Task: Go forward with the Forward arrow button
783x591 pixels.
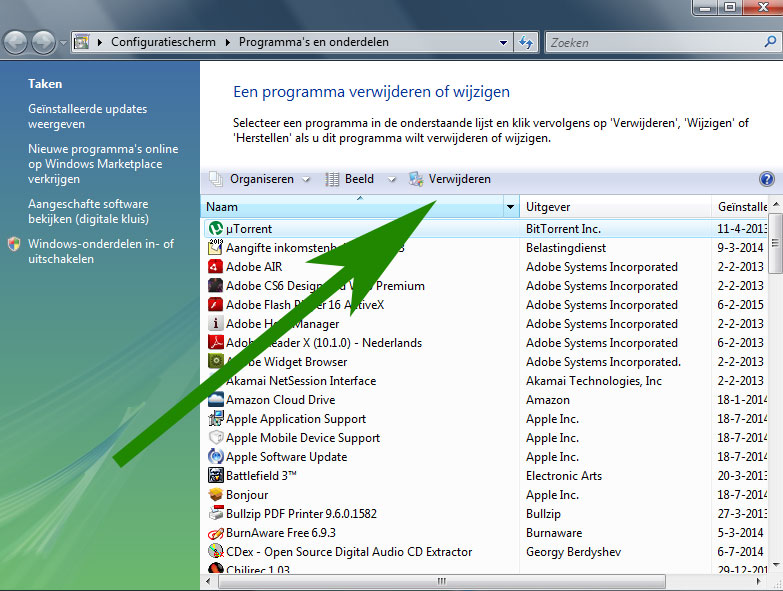Action: point(43,42)
